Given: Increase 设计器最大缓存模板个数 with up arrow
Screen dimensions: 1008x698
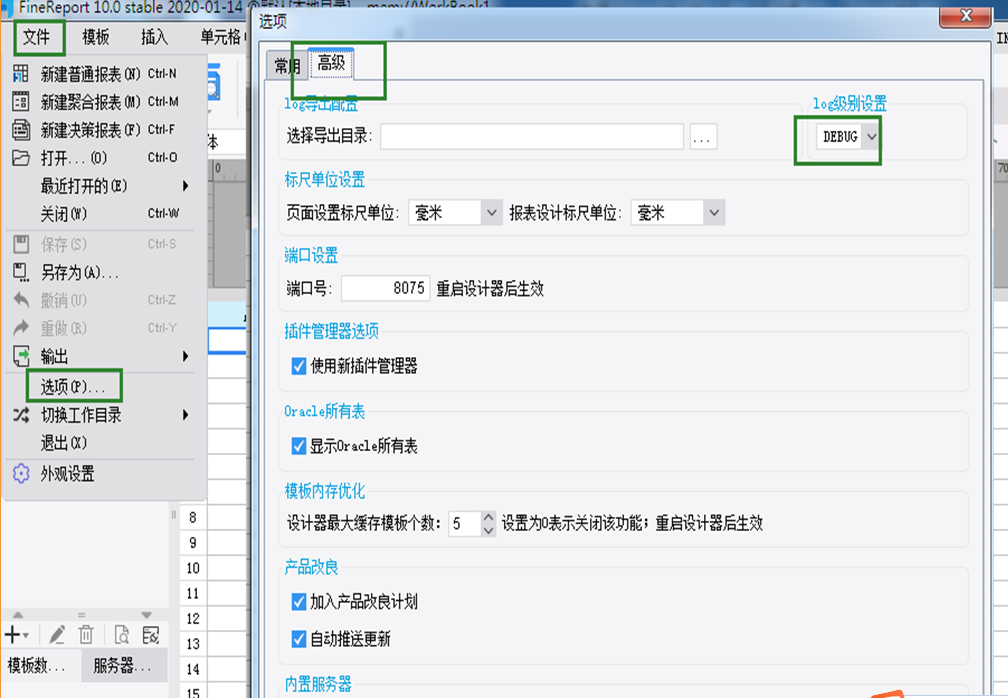Looking at the screenshot, I should pyautogui.click(x=489, y=517).
